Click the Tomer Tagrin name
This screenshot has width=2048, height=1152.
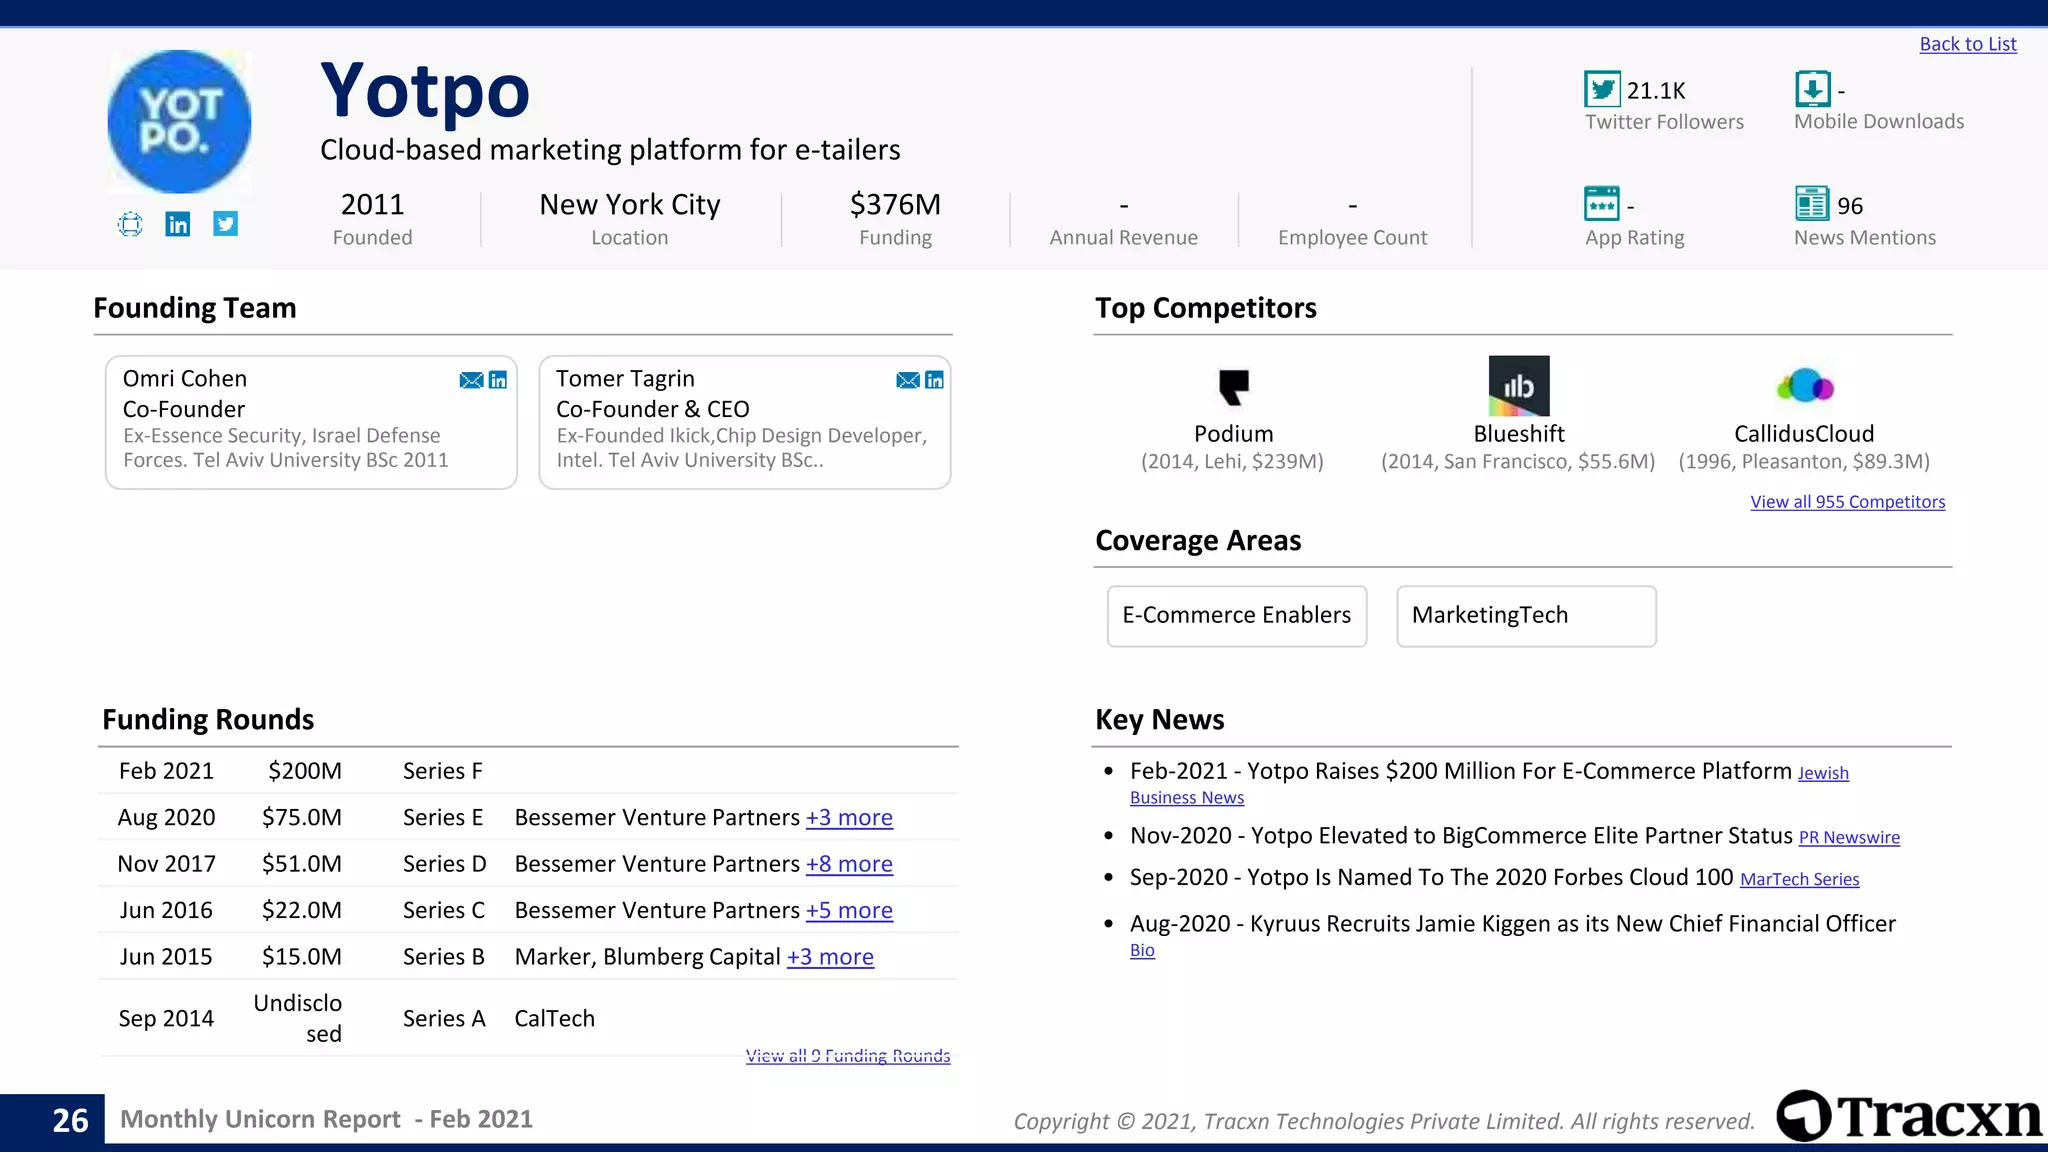(625, 379)
